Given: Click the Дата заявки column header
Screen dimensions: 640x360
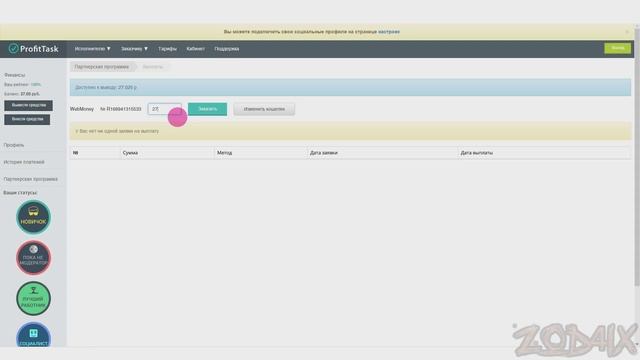Looking at the screenshot, I should point(324,153).
